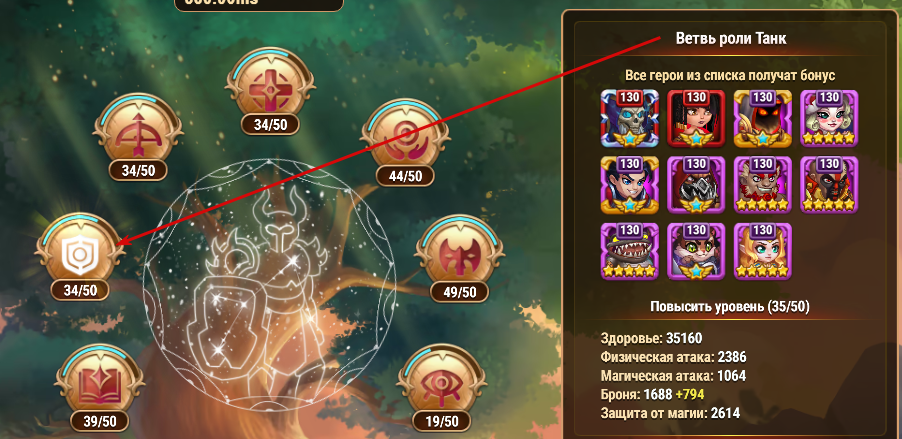The width and height of the screenshot is (902, 439).
Task: Open the hands-and-target branch showing 44/50
Action: (406, 139)
